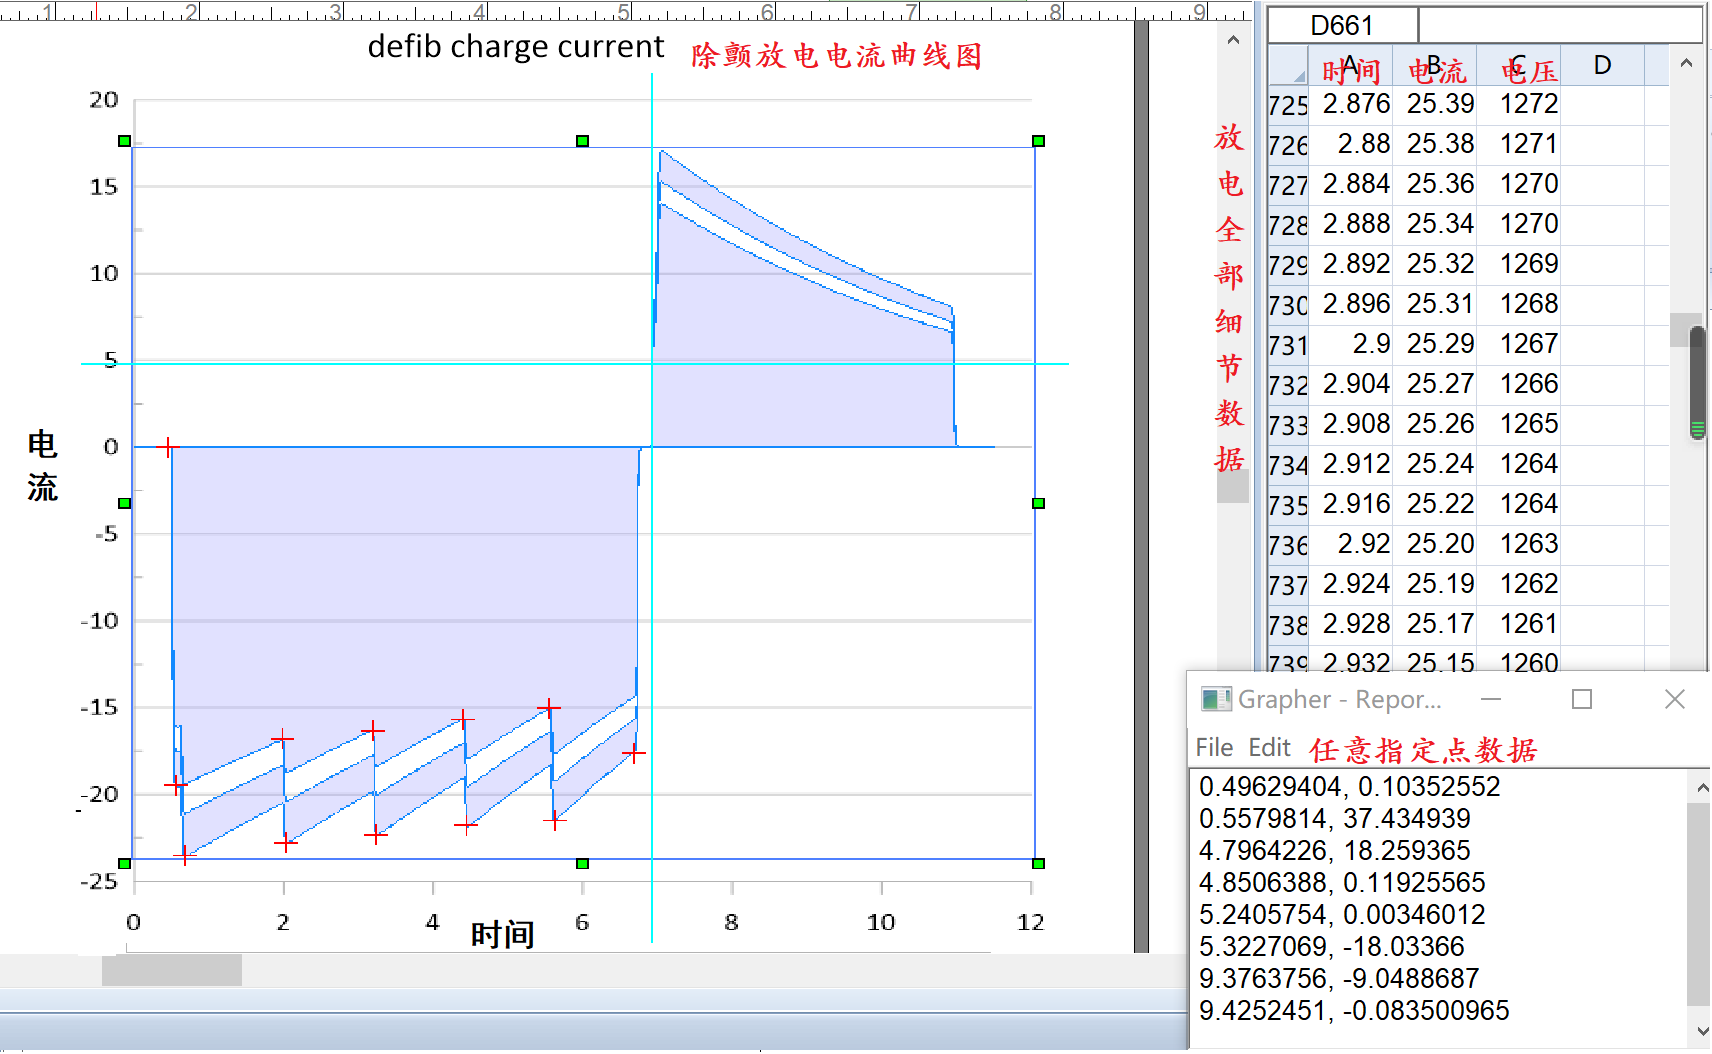Open the Edit menu in Grapher Report

coord(1269,748)
